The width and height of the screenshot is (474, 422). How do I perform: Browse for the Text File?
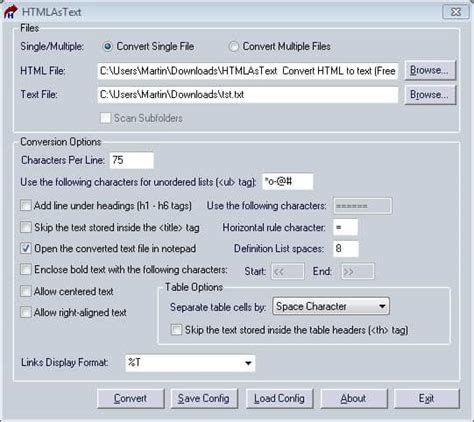click(x=430, y=95)
